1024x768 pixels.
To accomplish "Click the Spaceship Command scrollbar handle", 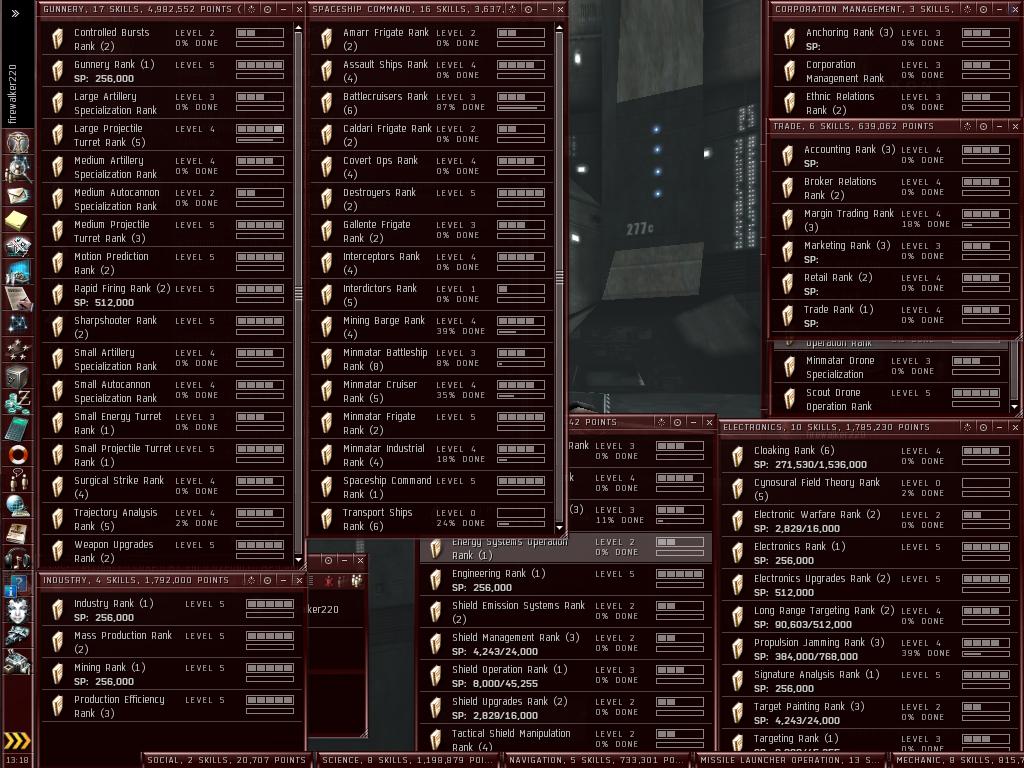I will [x=559, y=278].
